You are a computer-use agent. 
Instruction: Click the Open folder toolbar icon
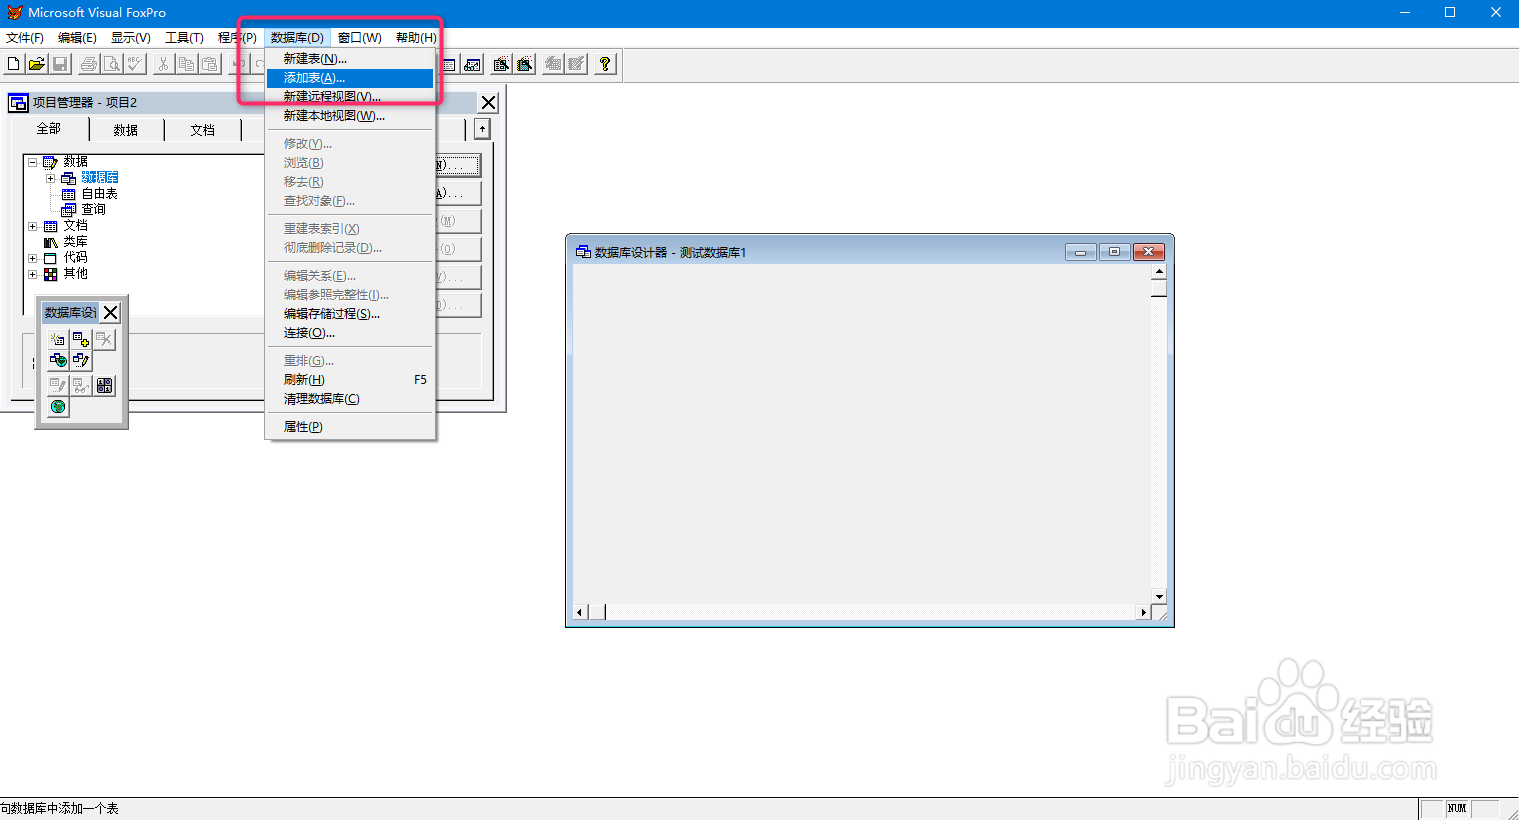point(36,64)
